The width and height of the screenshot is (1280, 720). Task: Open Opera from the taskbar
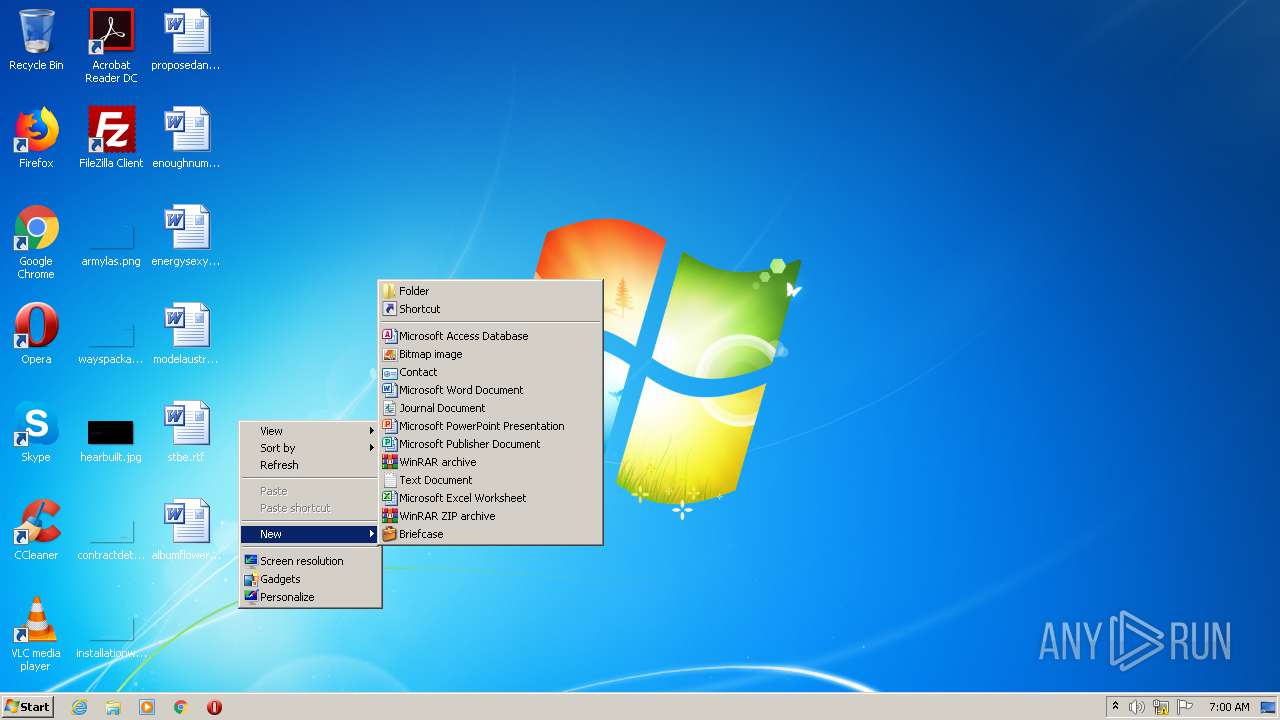click(x=214, y=707)
